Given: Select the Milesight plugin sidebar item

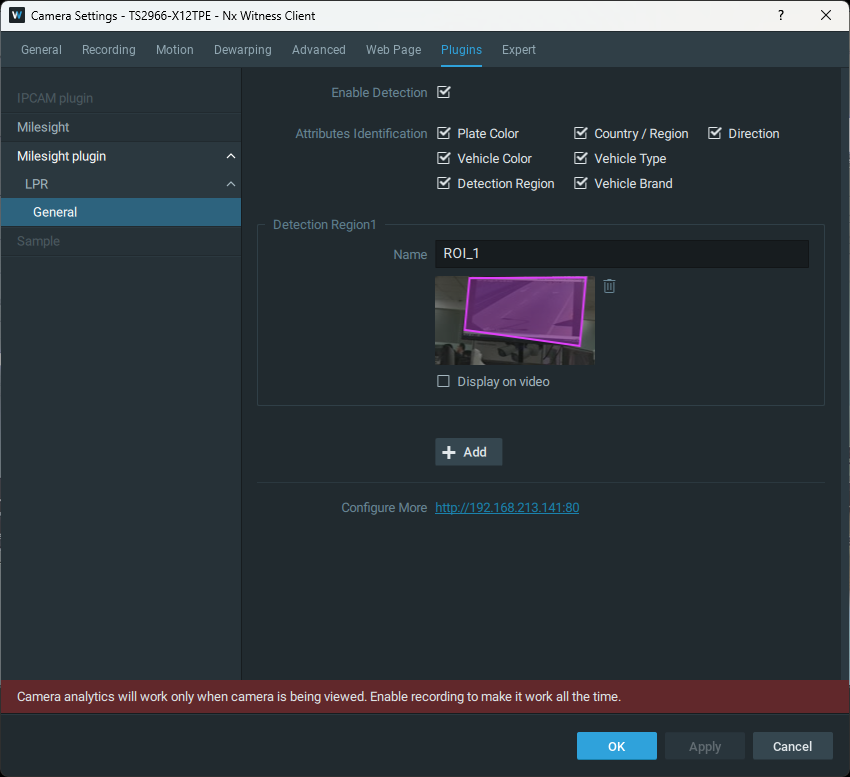Looking at the screenshot, I should click(x=121, y=156).
